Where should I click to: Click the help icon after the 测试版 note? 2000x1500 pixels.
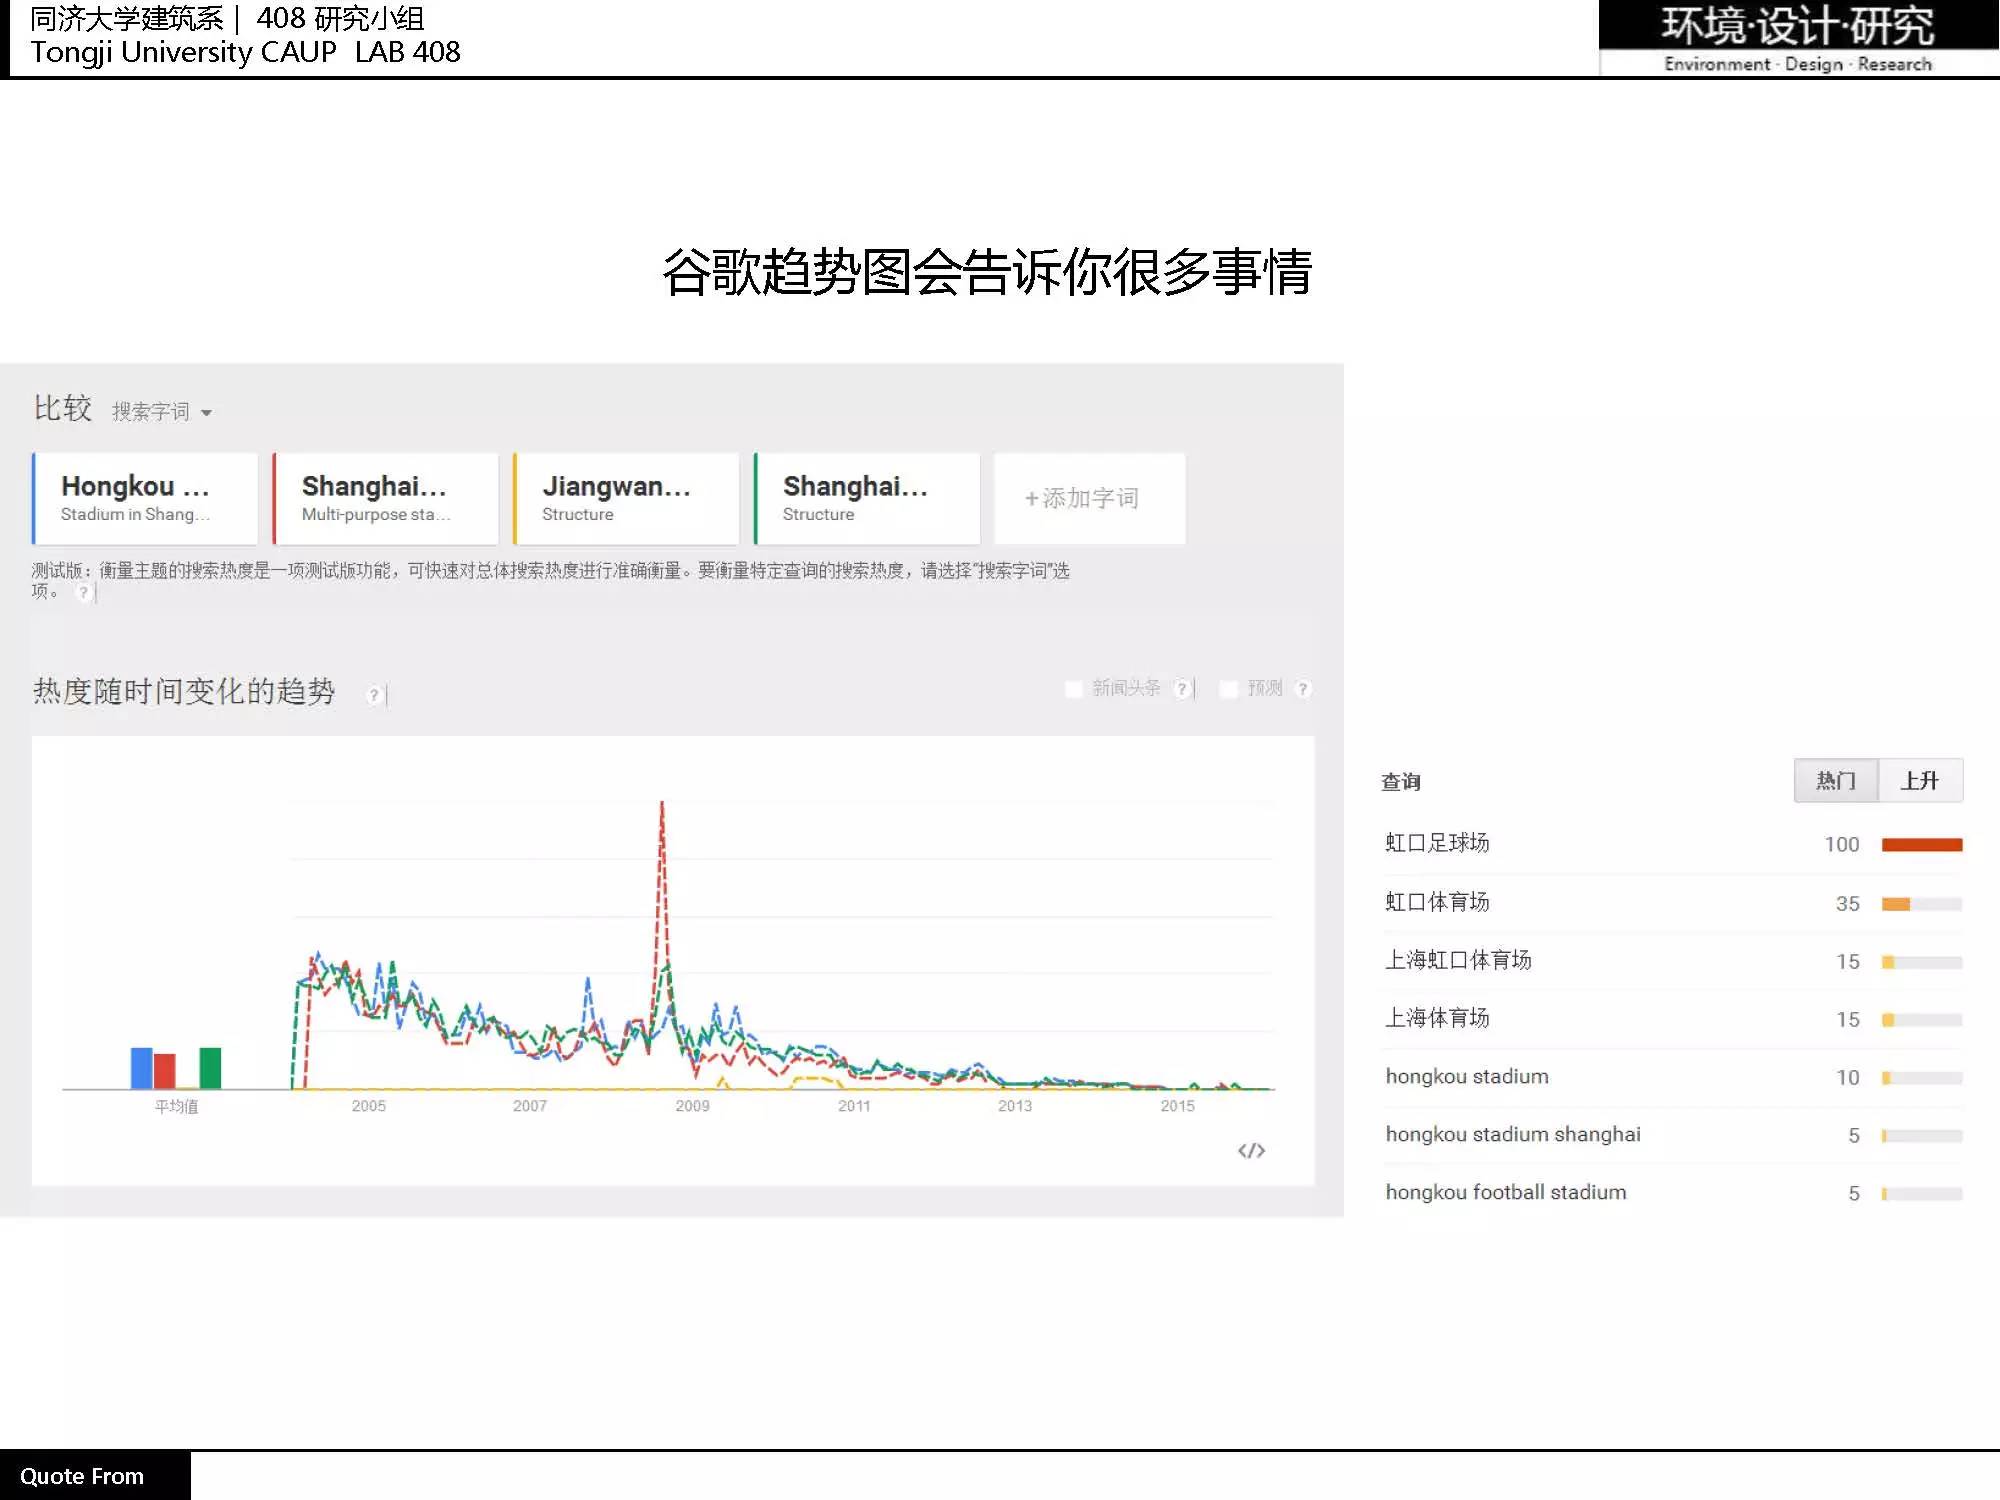84,592
